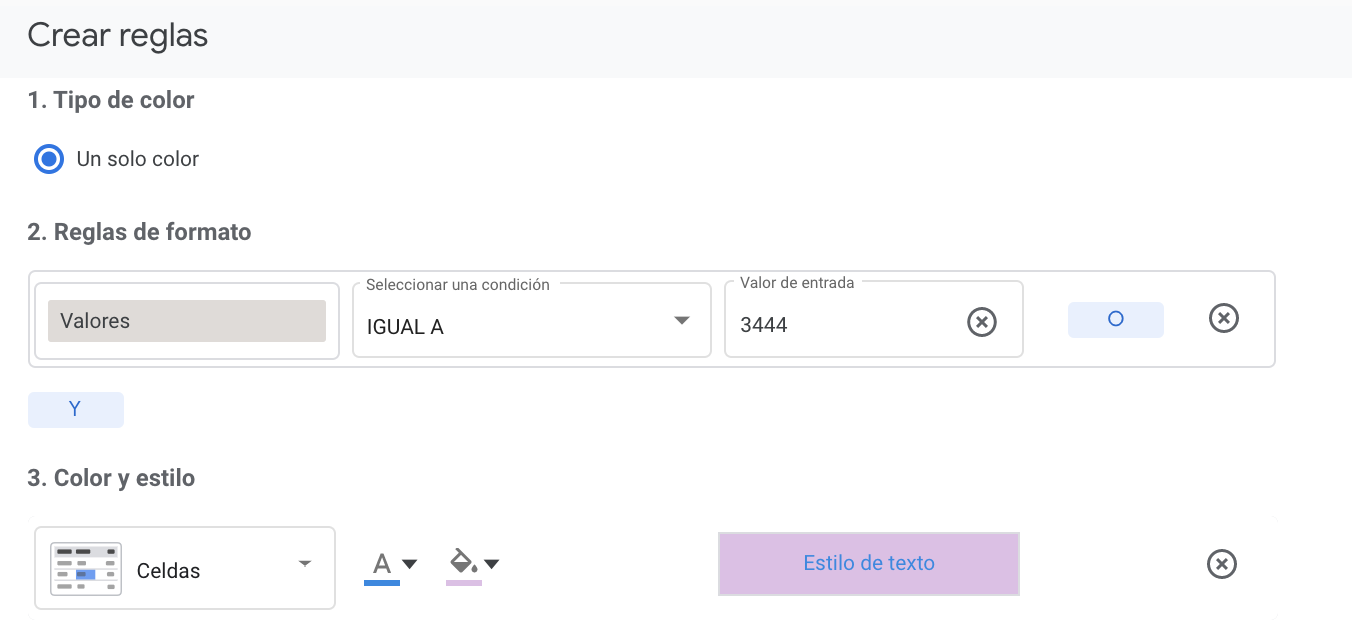Add an AND condition with "Y" button
Image resolution: width=1352 pixels, height=636 pixels.
[x=75, y=410]
